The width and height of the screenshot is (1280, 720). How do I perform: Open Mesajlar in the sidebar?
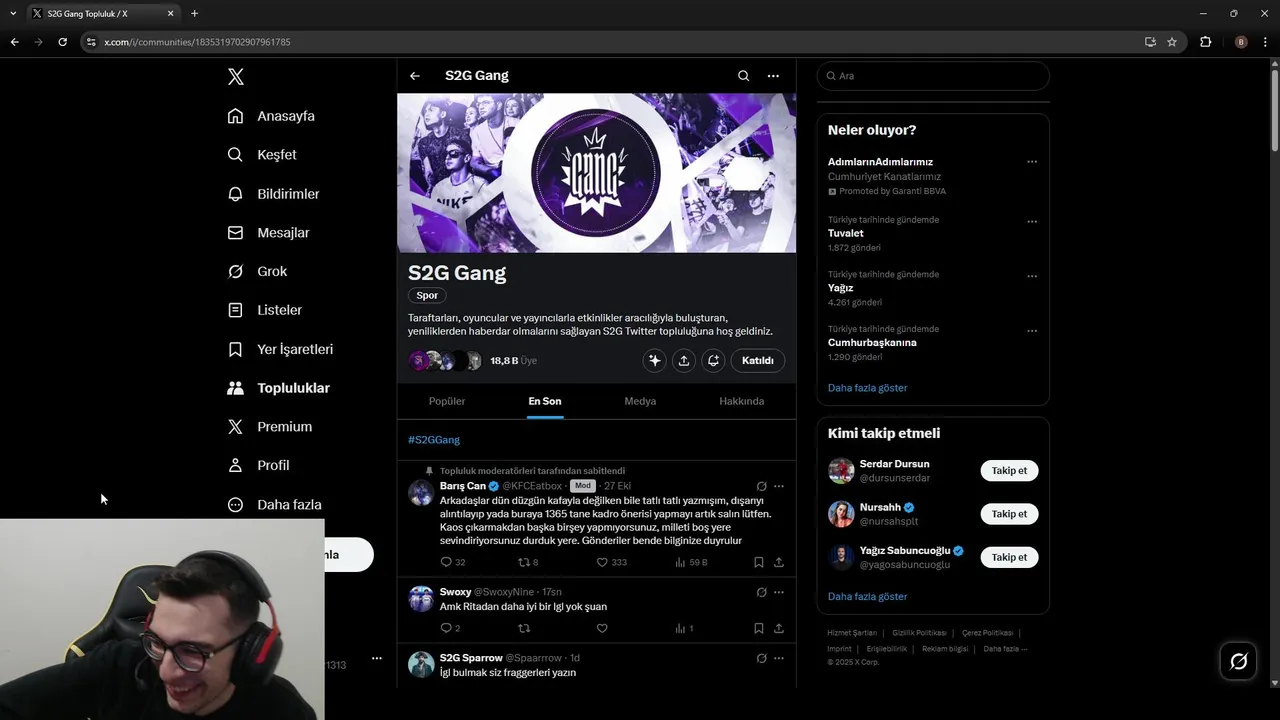coord(268,233)
